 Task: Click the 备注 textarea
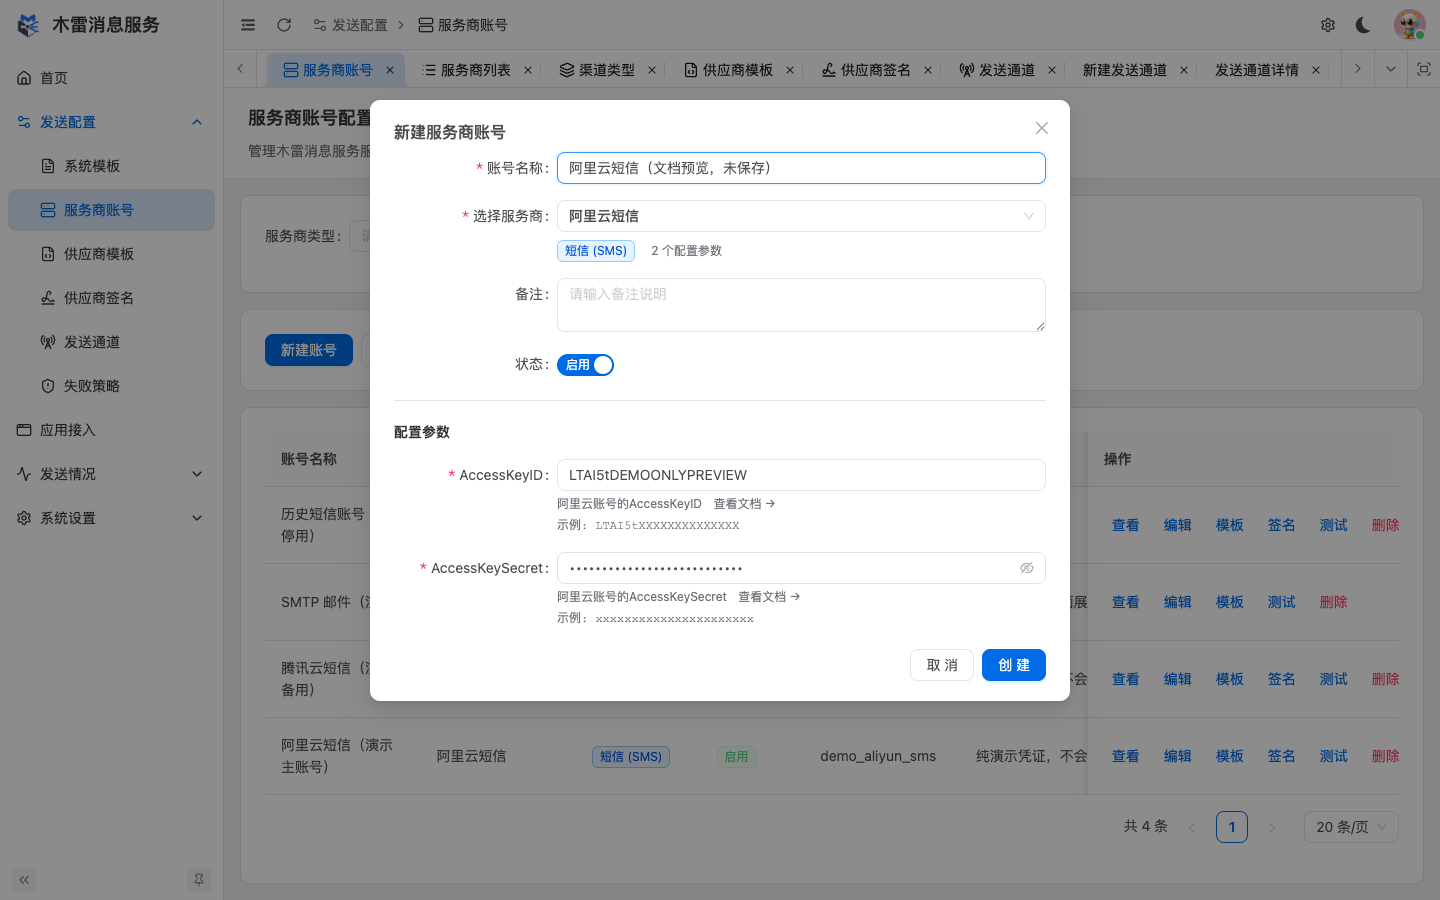pyautogui.click(x=801, y=305)
